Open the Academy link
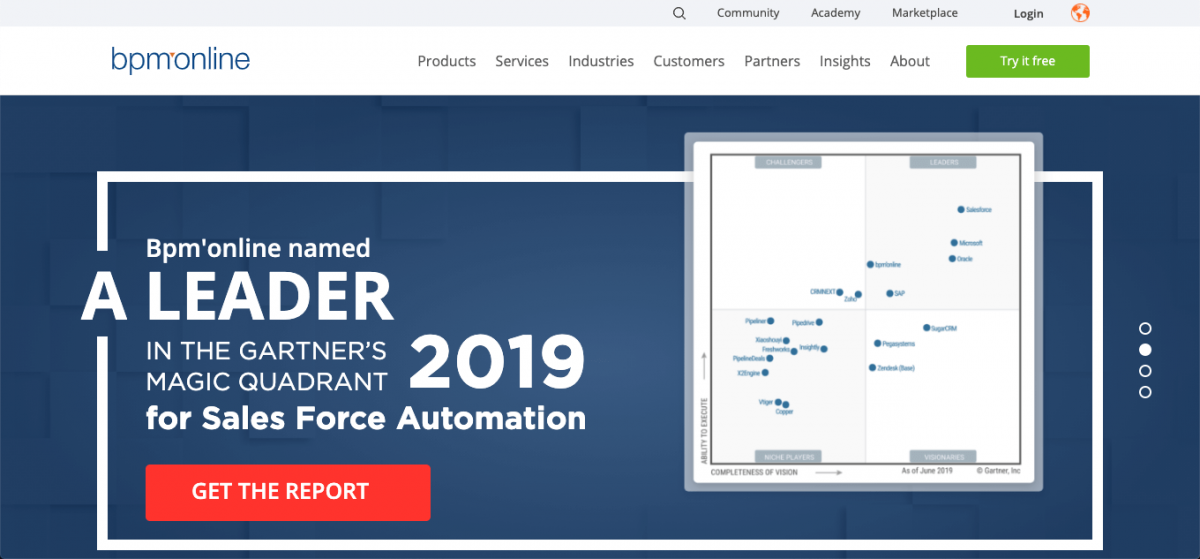The image size is (1200, 559). tap(836, 13)
